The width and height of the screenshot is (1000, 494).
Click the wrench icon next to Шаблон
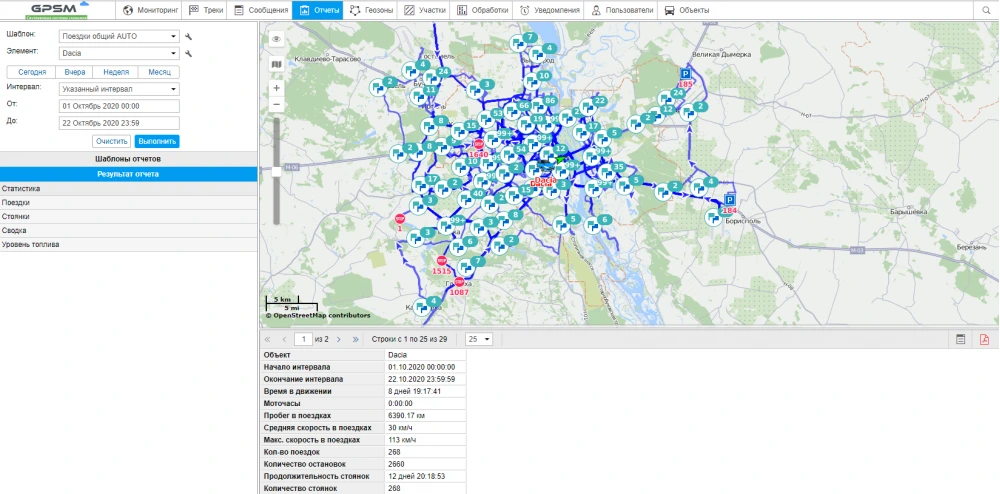(189, 36)
